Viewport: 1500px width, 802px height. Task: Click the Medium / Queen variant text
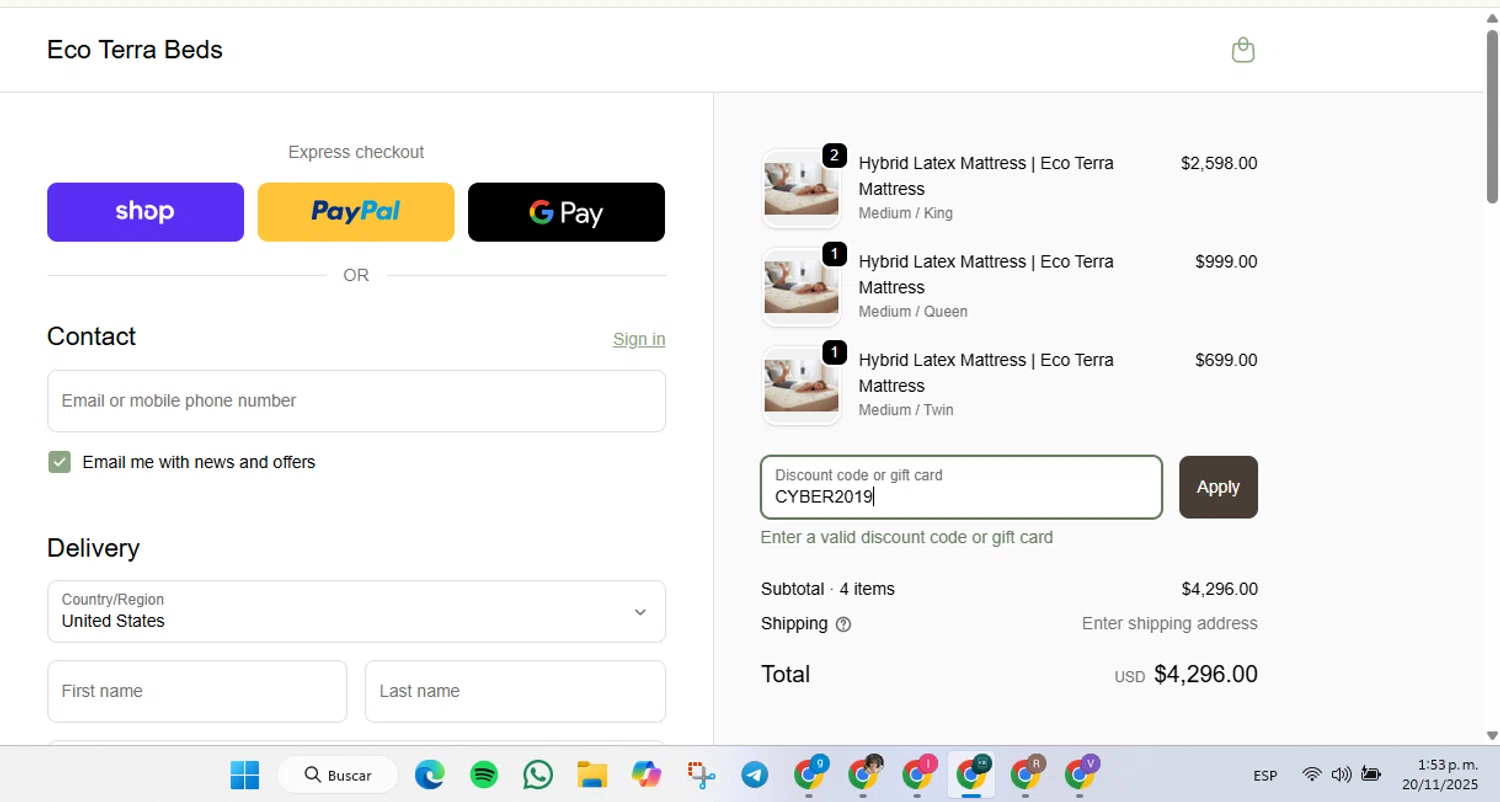tap(913, 311)
